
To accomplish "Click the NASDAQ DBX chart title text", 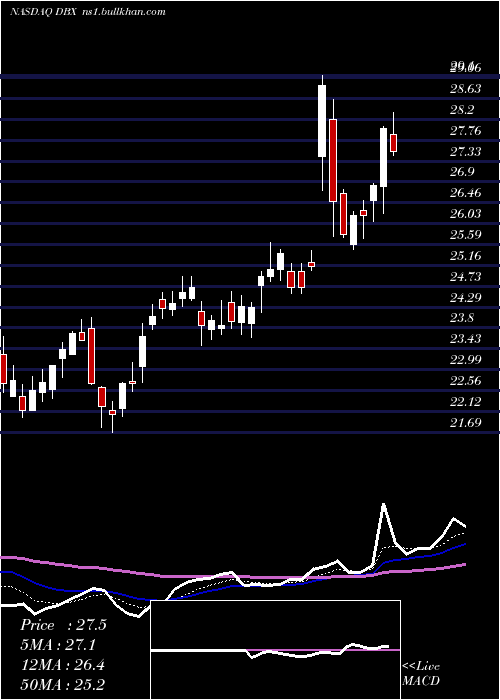I will coord(88,12).
